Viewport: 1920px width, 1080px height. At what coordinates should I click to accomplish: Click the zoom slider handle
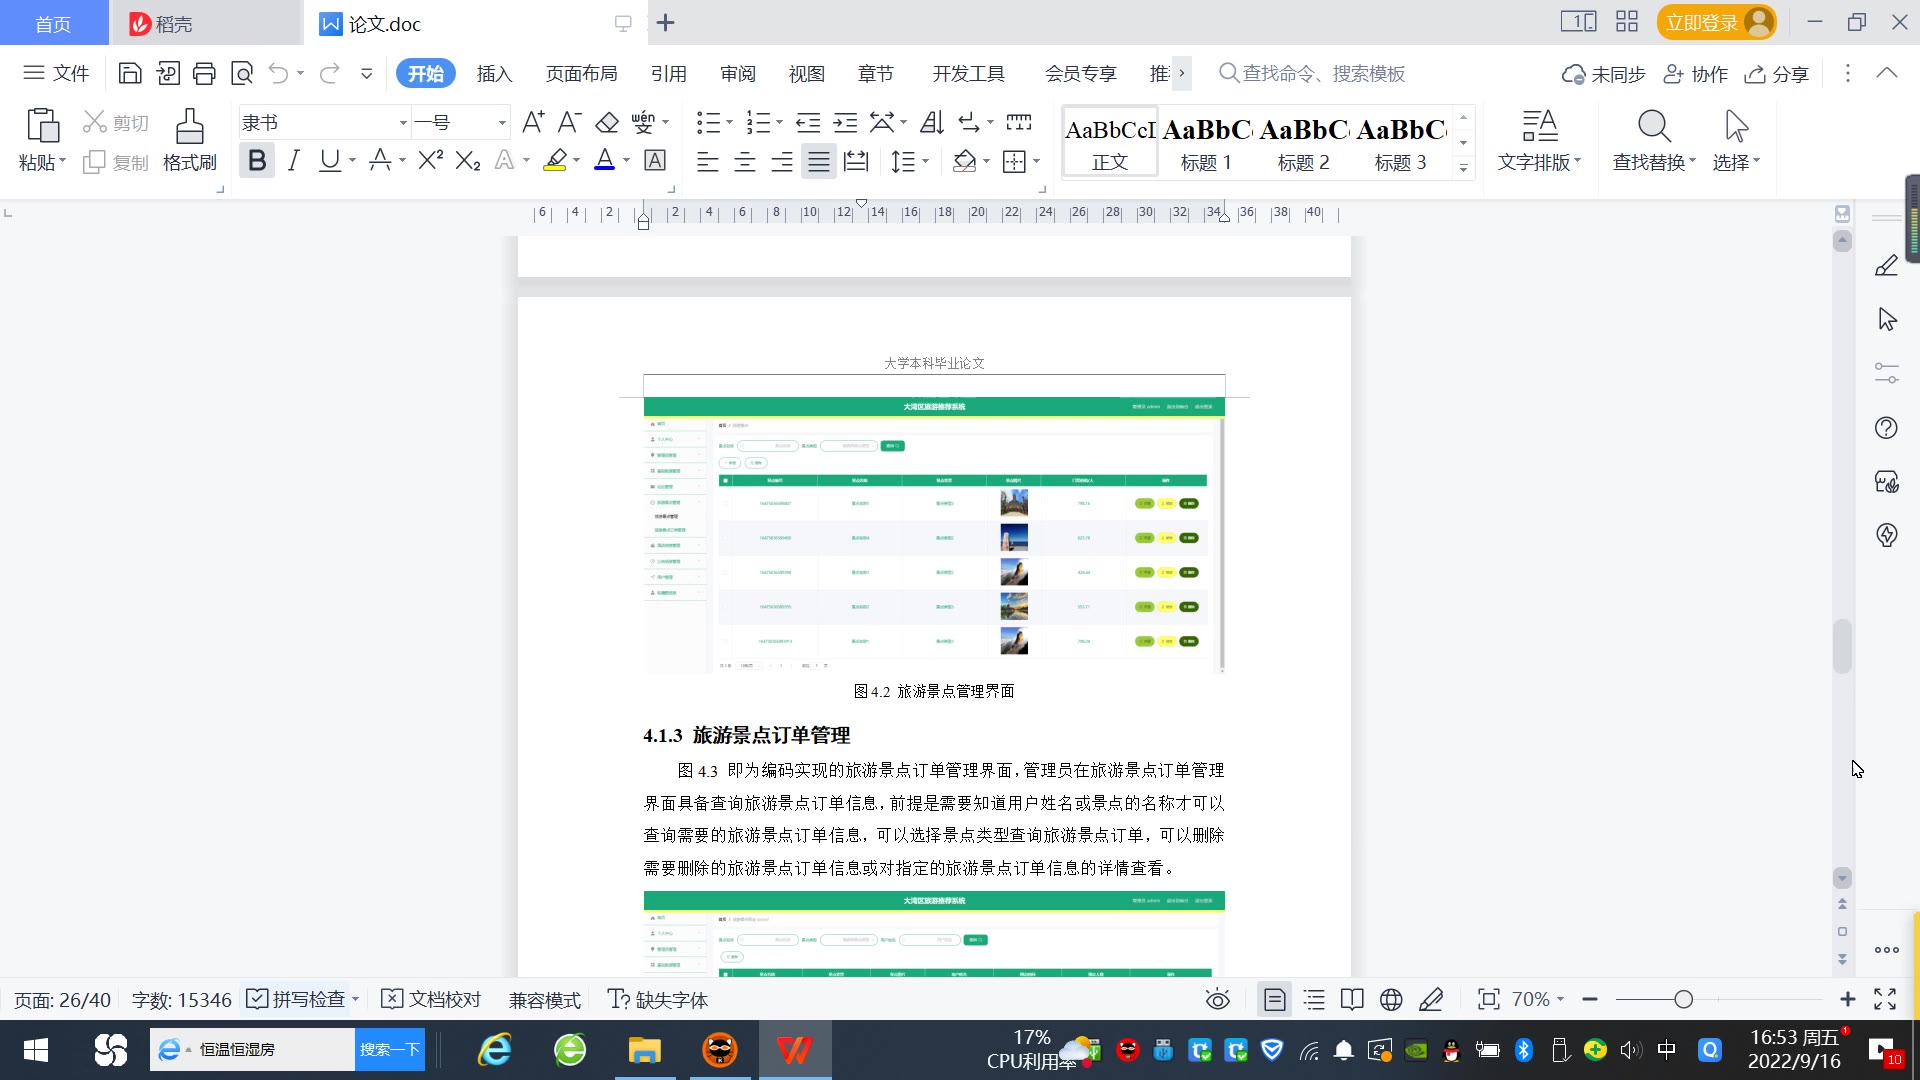(1683, 1000)
